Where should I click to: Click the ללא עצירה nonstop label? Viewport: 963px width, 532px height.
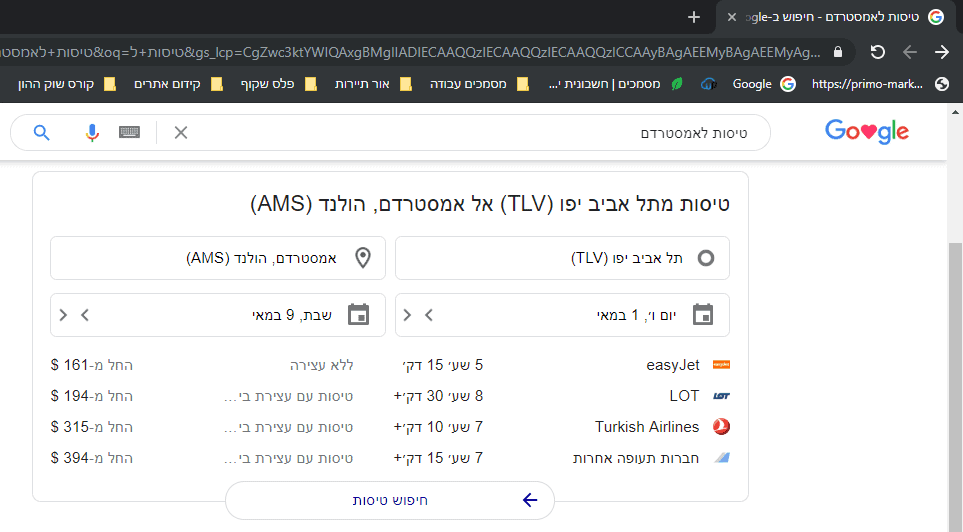click(x=322, y=365)
